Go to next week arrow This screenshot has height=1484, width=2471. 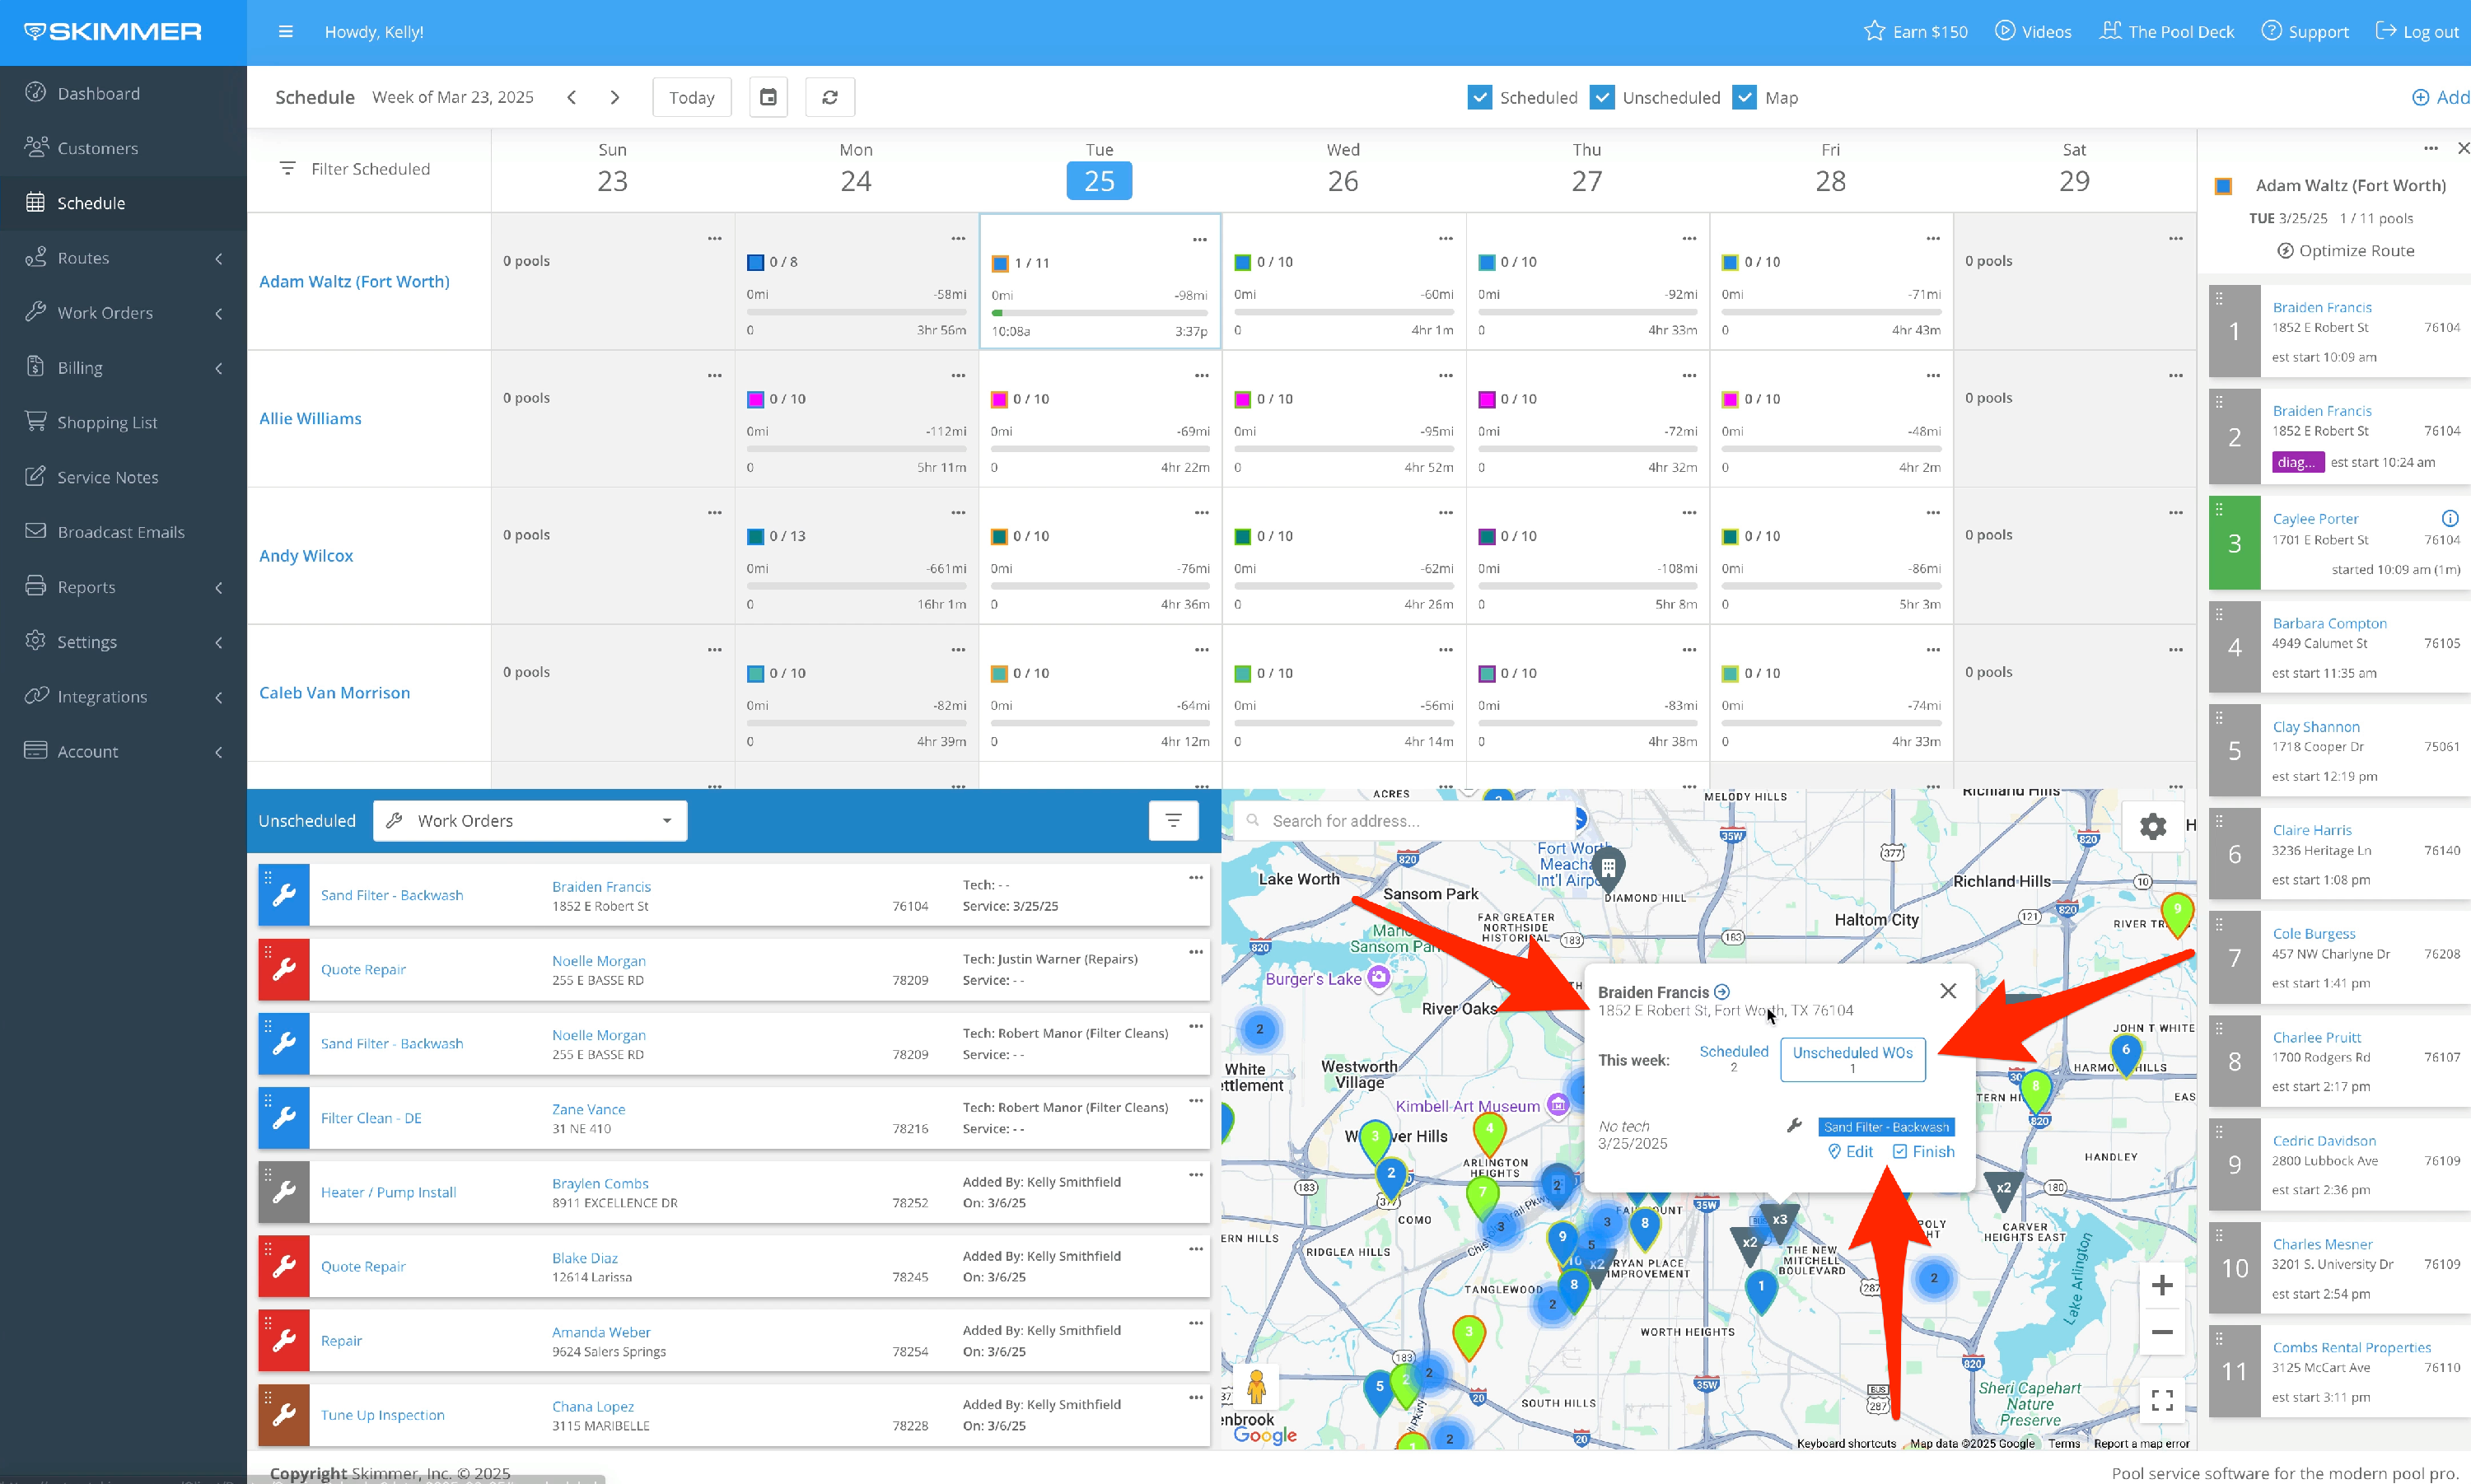(x=615, y=97)
